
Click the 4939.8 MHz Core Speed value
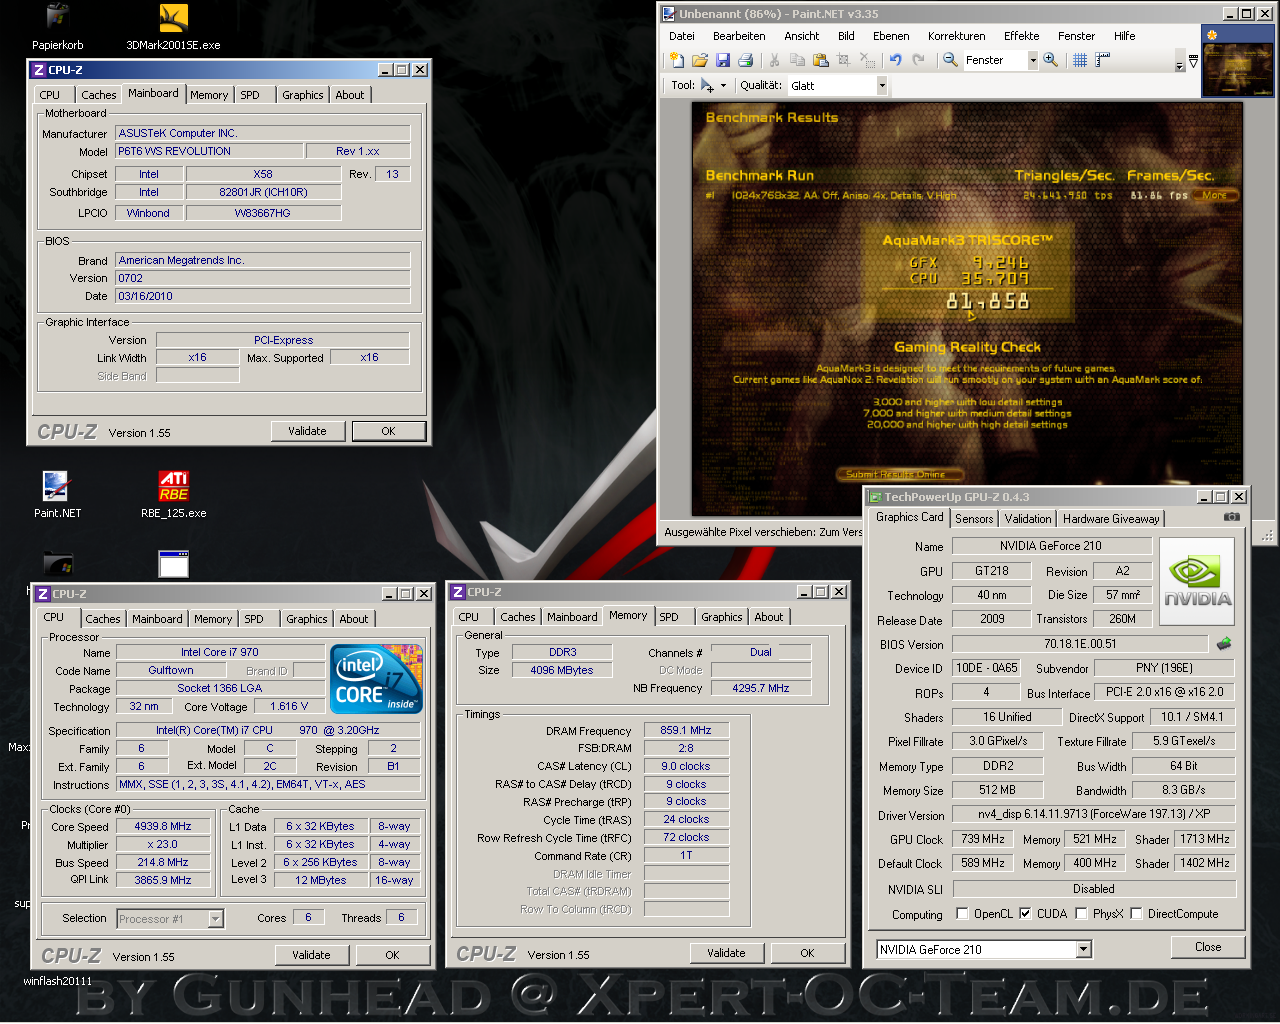[x=163, y=827]
